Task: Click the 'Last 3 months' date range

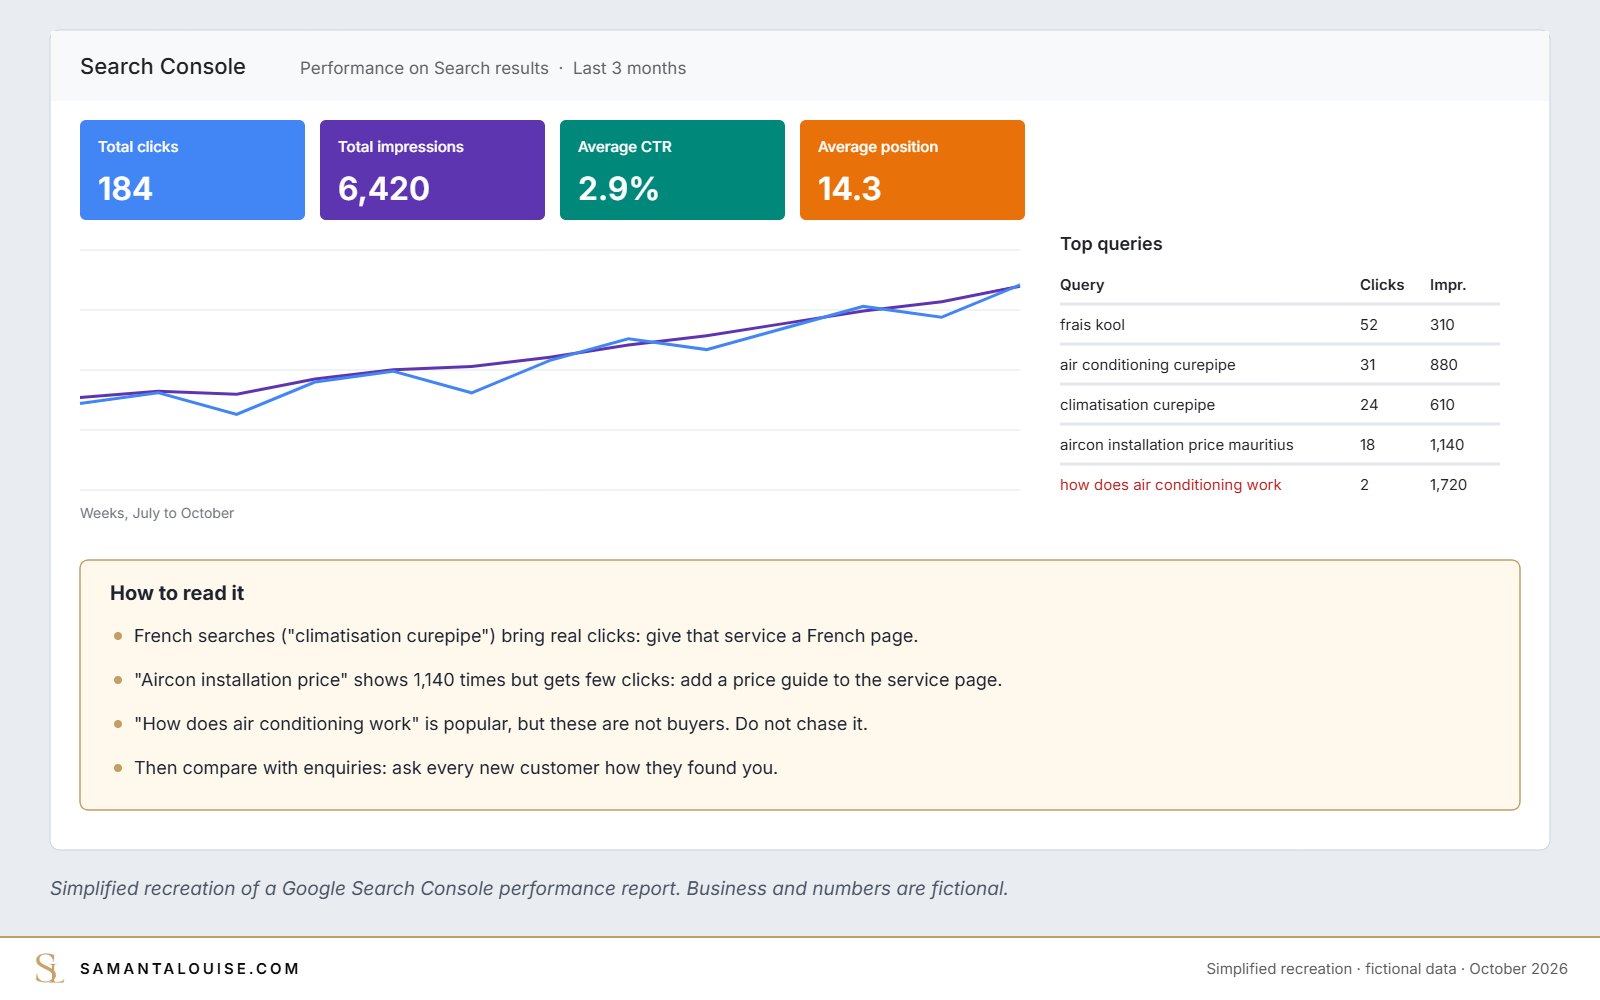Action: point(629,68)
